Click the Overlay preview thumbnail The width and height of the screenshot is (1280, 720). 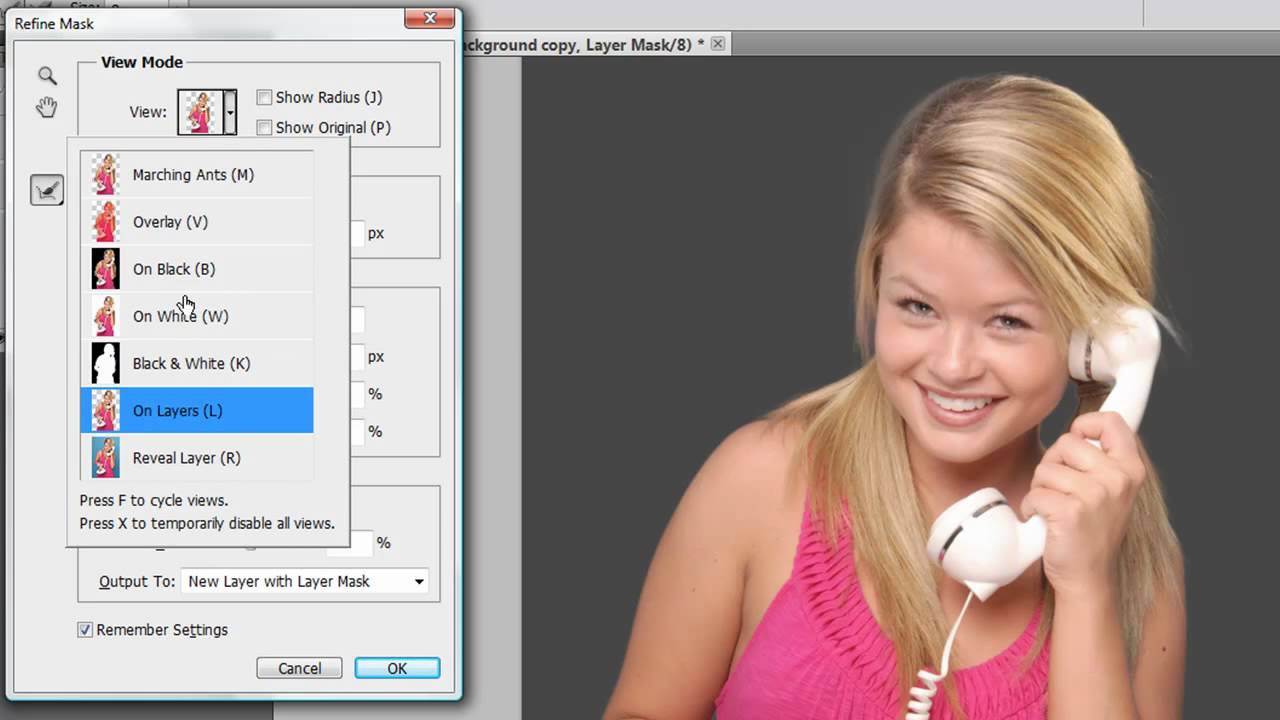point(105,221)
